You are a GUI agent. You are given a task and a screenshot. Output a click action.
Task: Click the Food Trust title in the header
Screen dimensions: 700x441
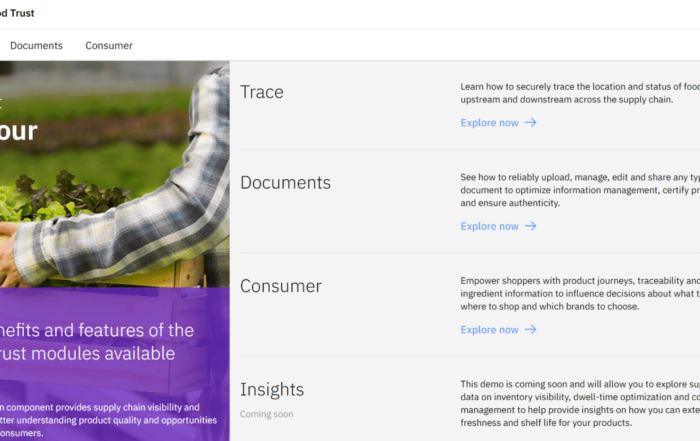pyautogui.click(x=17, y=13)
